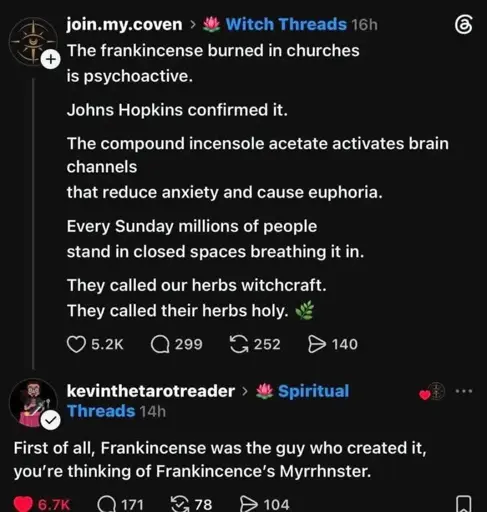Bookmark kevinthetarotreader's reply
Viewport: 487px width, 512px height.
(463, 504)
